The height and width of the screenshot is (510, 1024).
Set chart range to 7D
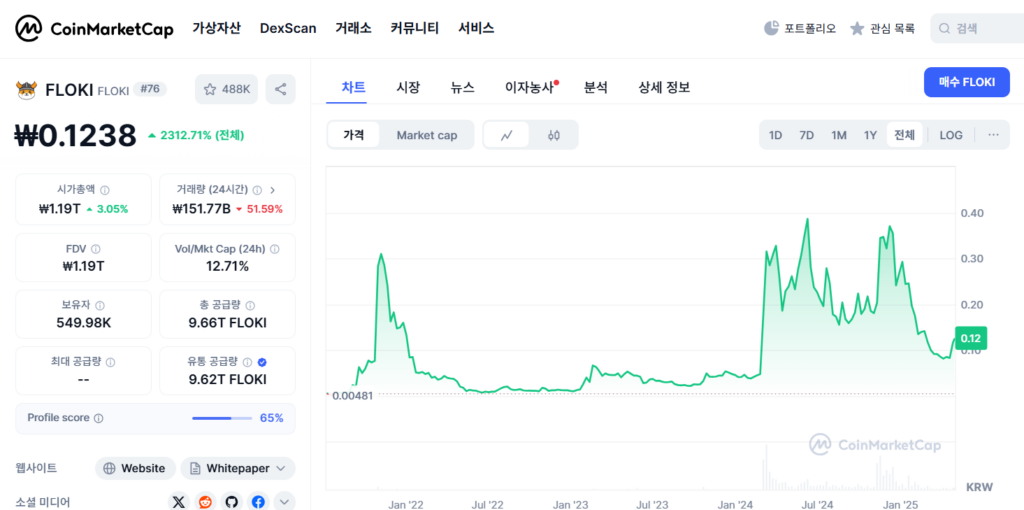807,135
